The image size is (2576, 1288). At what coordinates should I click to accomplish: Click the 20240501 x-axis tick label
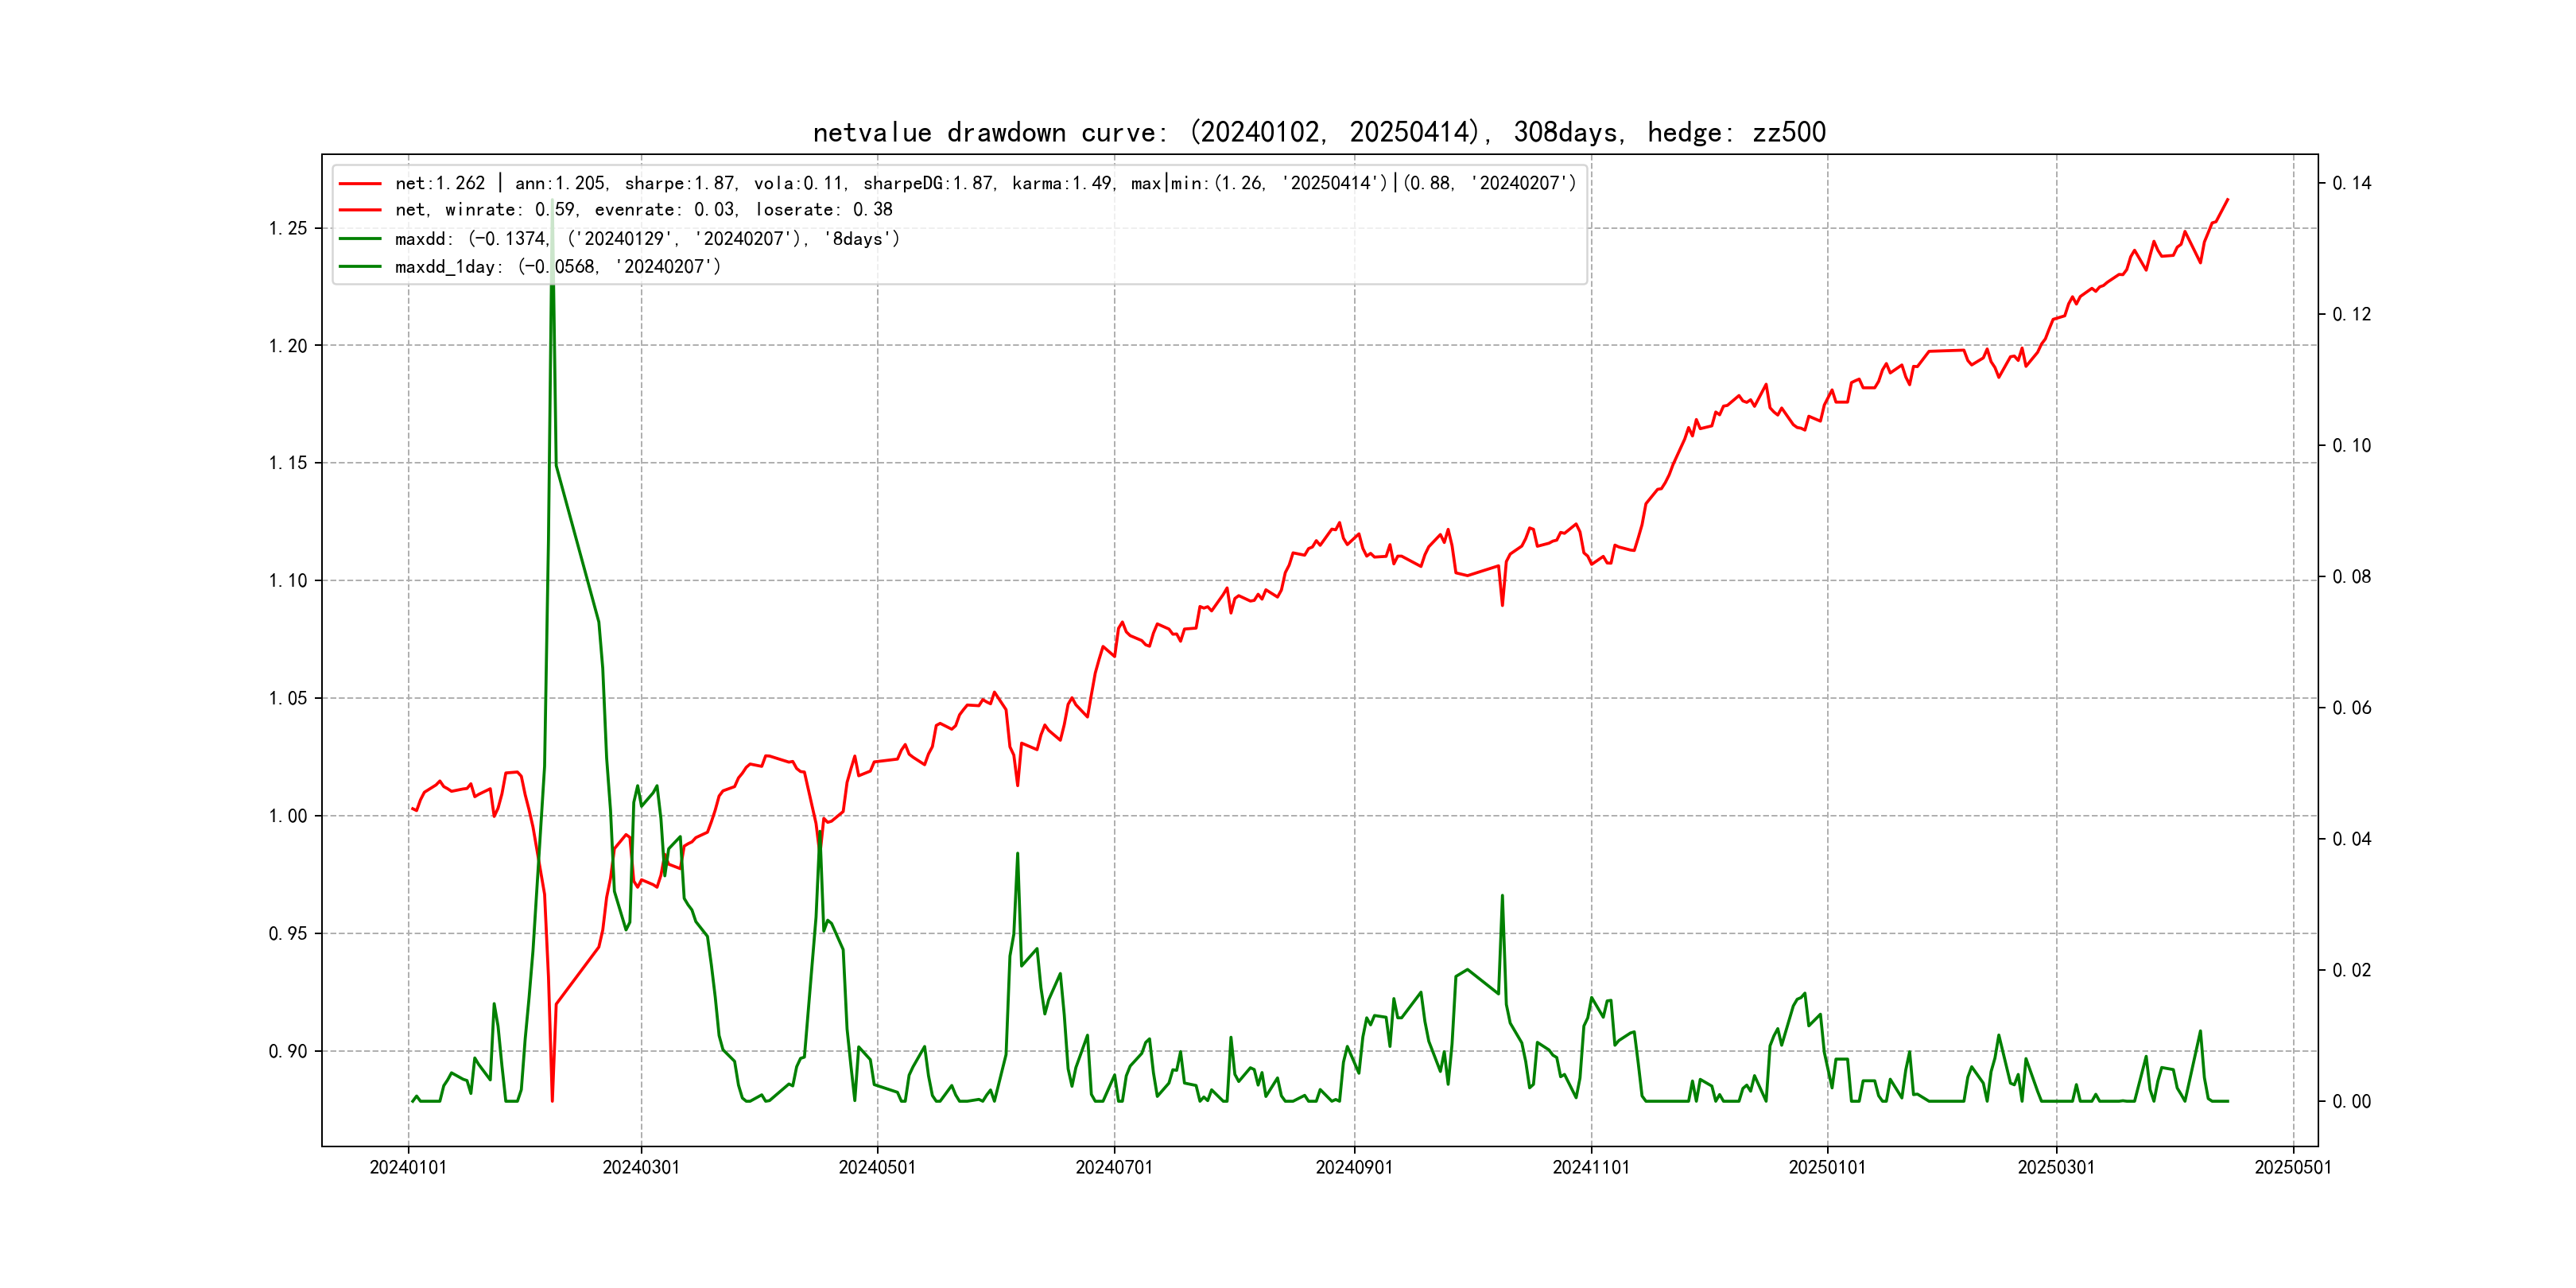(877, 1168)
